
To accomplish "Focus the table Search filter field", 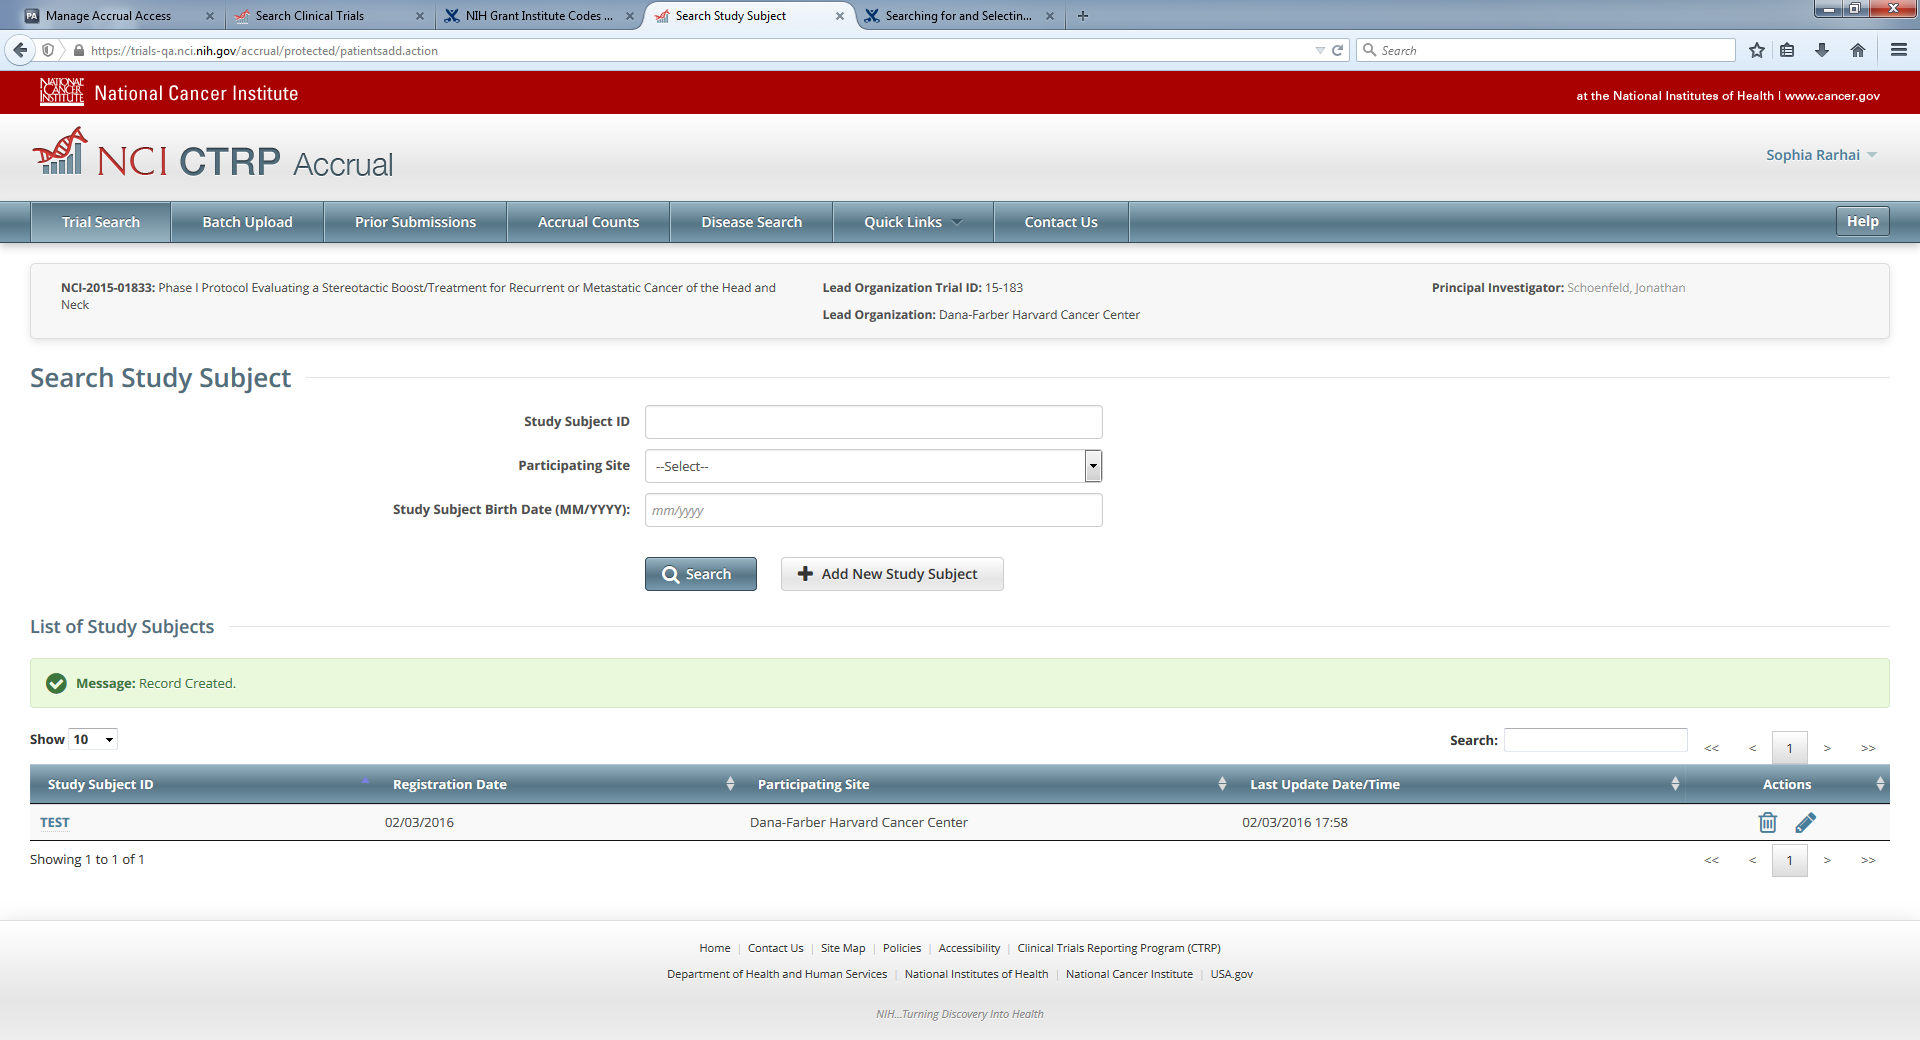I will [1595, 740].
